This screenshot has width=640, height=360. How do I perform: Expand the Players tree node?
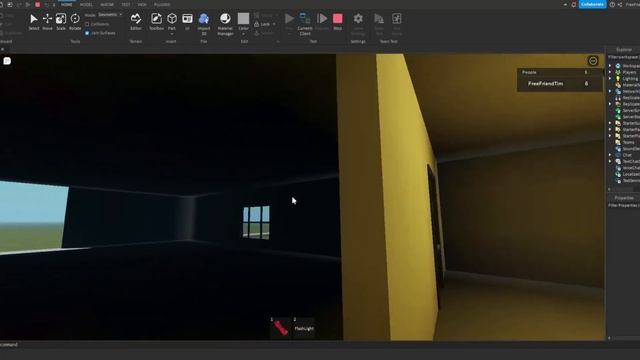[610, 72]
